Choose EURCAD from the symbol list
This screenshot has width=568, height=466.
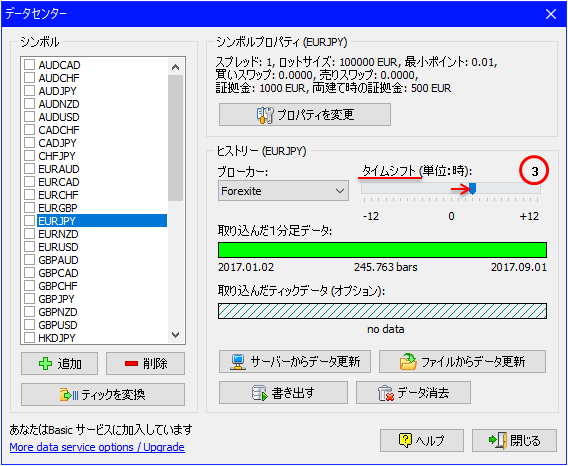click(59, 182)
